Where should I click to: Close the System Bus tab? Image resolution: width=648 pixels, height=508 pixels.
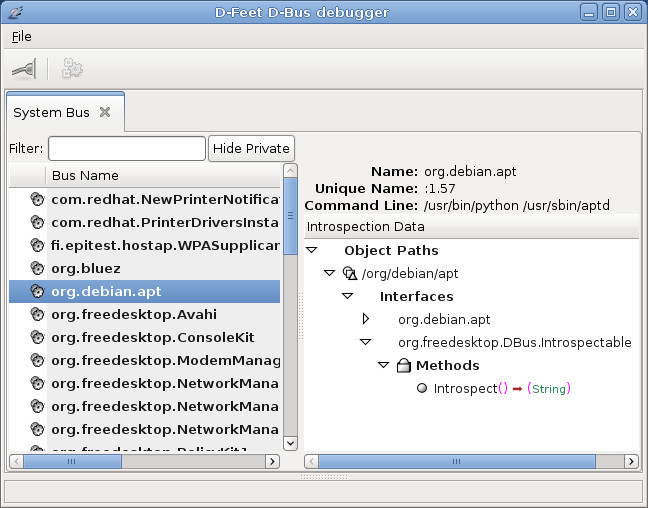105,112
